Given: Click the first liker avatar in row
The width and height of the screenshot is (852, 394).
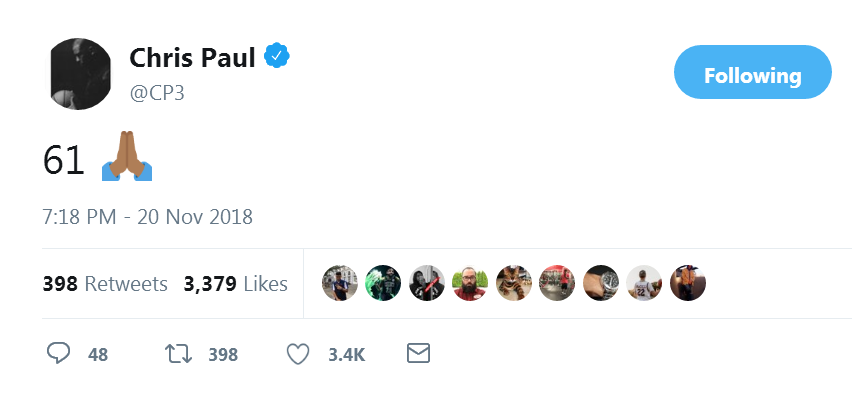Looking at the screenshot, I should pyautogui.click(x=340, y=283).
